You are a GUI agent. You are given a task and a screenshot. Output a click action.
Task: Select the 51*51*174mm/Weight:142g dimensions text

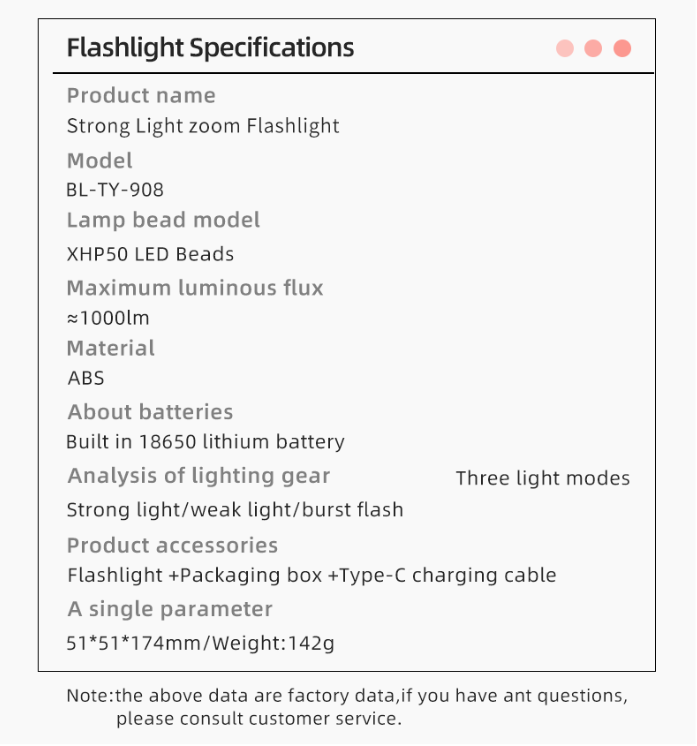200,643
